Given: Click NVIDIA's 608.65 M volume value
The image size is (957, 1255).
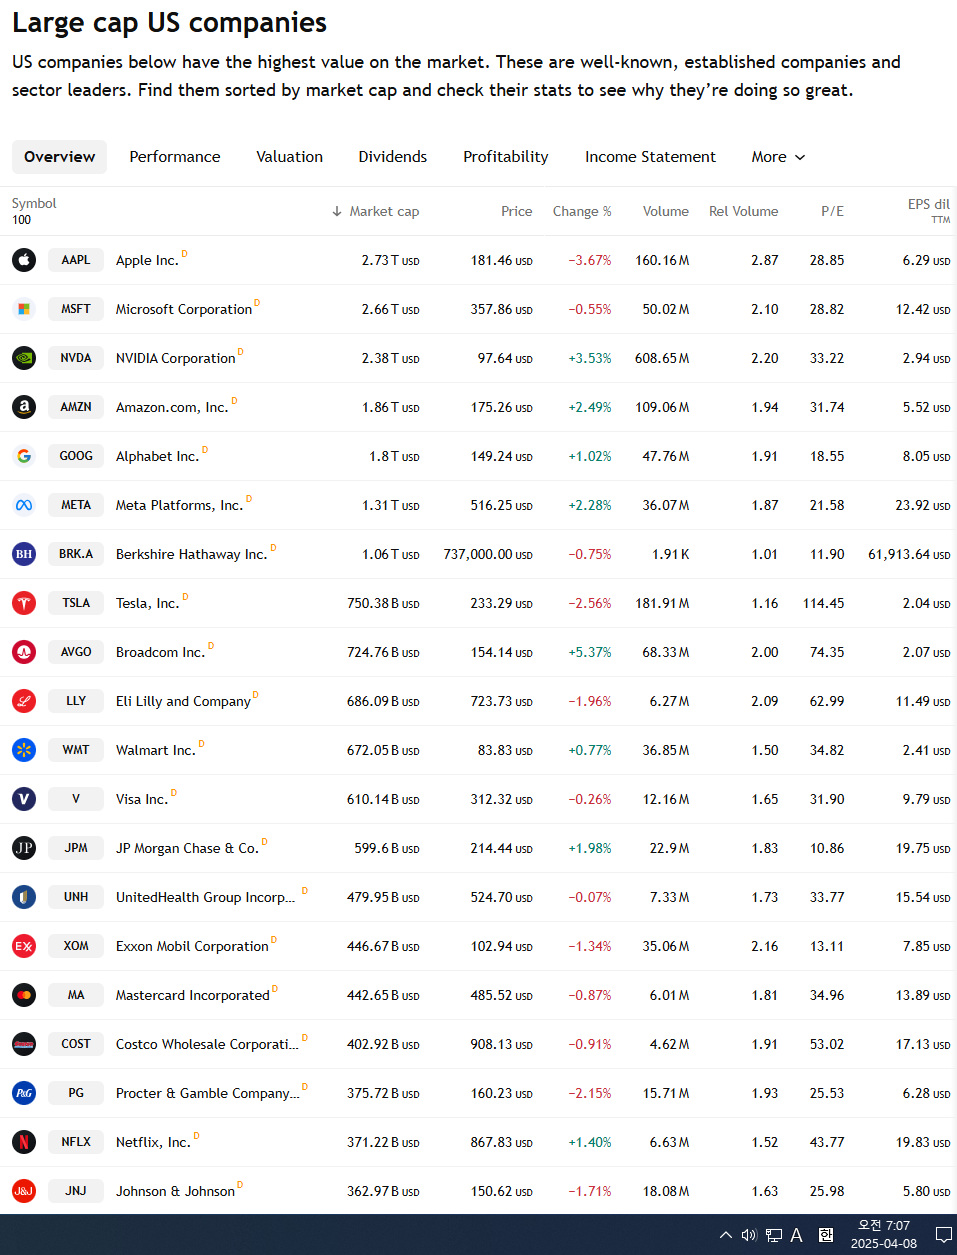Looking at the screenshot, I should point(662,358).
